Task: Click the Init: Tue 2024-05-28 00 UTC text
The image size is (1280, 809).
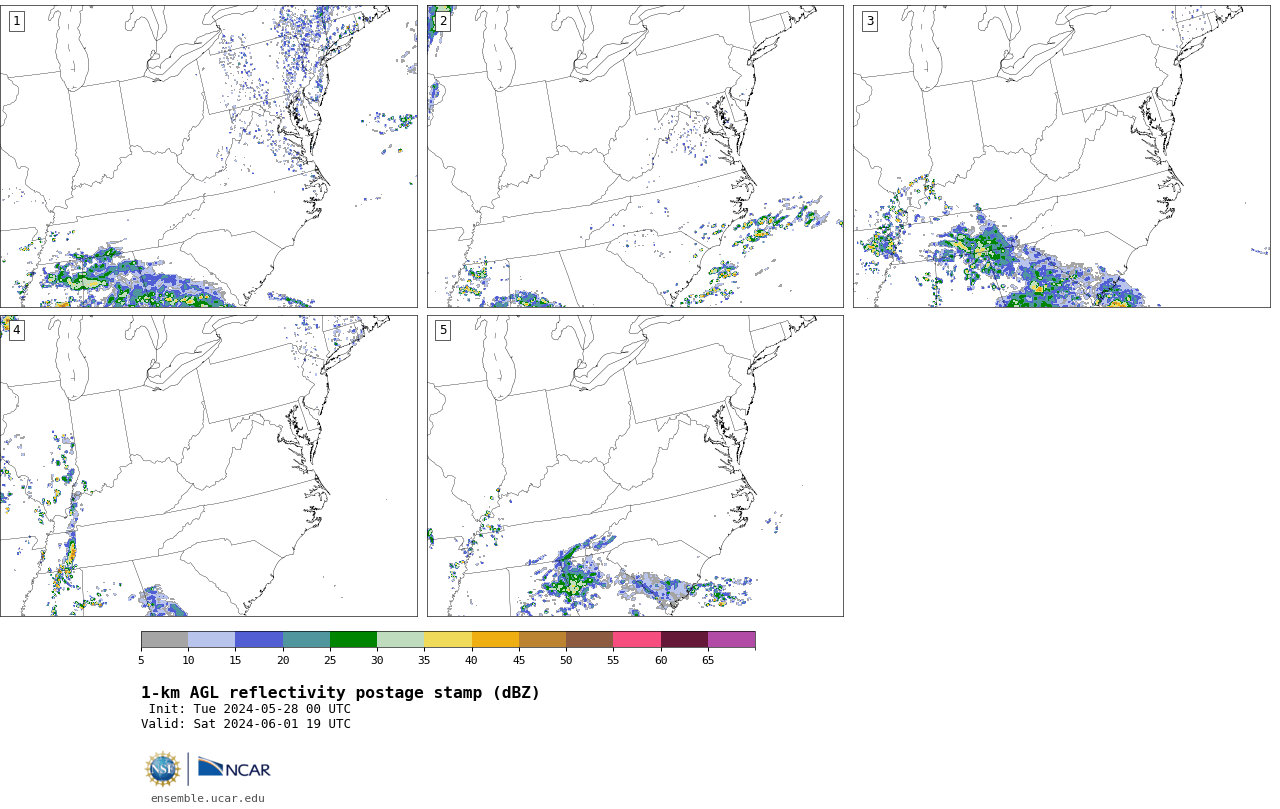Action: pos(250,709)
